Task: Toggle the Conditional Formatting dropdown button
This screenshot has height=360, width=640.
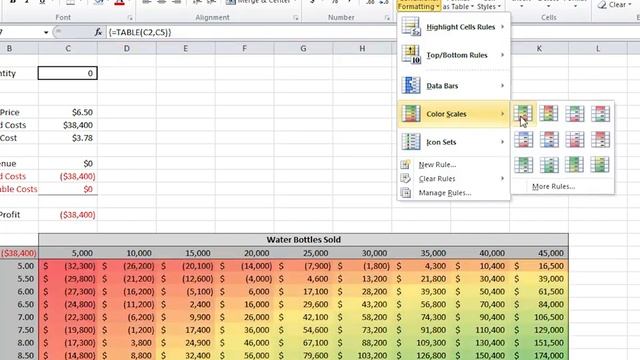Action: [418, 5]
